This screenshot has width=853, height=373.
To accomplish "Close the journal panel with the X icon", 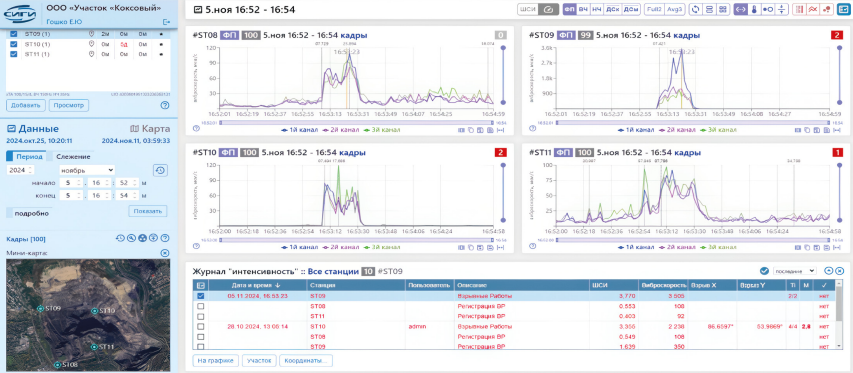I will point(840,271).
